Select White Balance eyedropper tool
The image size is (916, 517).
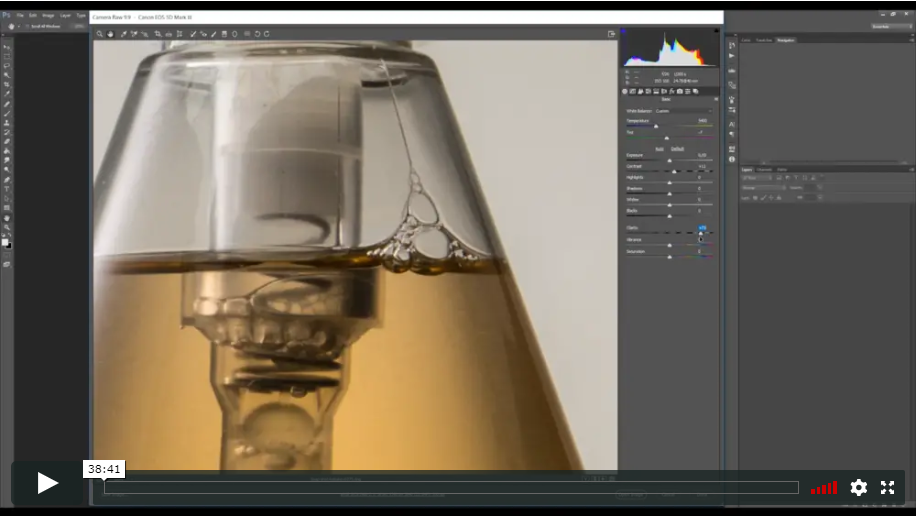pyautogui.click(x=124, y=34)
